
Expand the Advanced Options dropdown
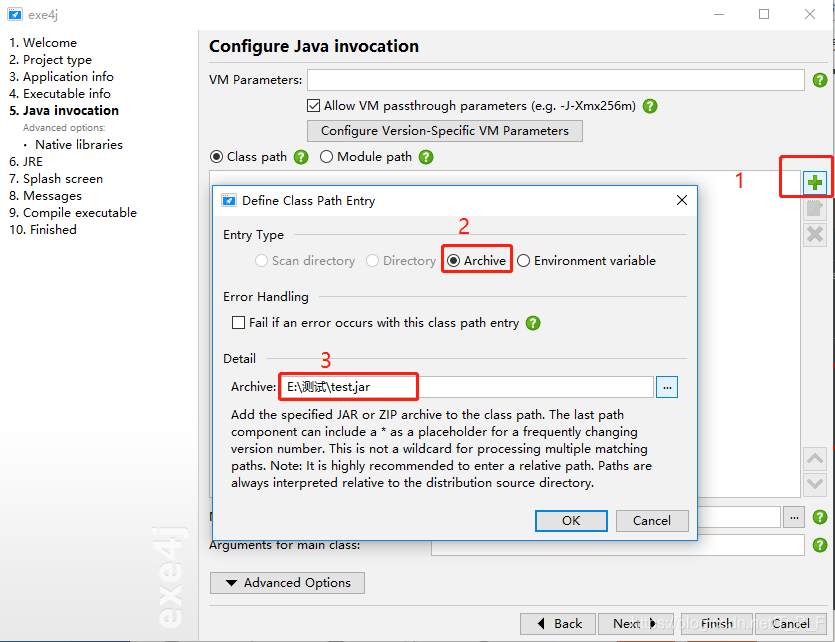(288, 583)
